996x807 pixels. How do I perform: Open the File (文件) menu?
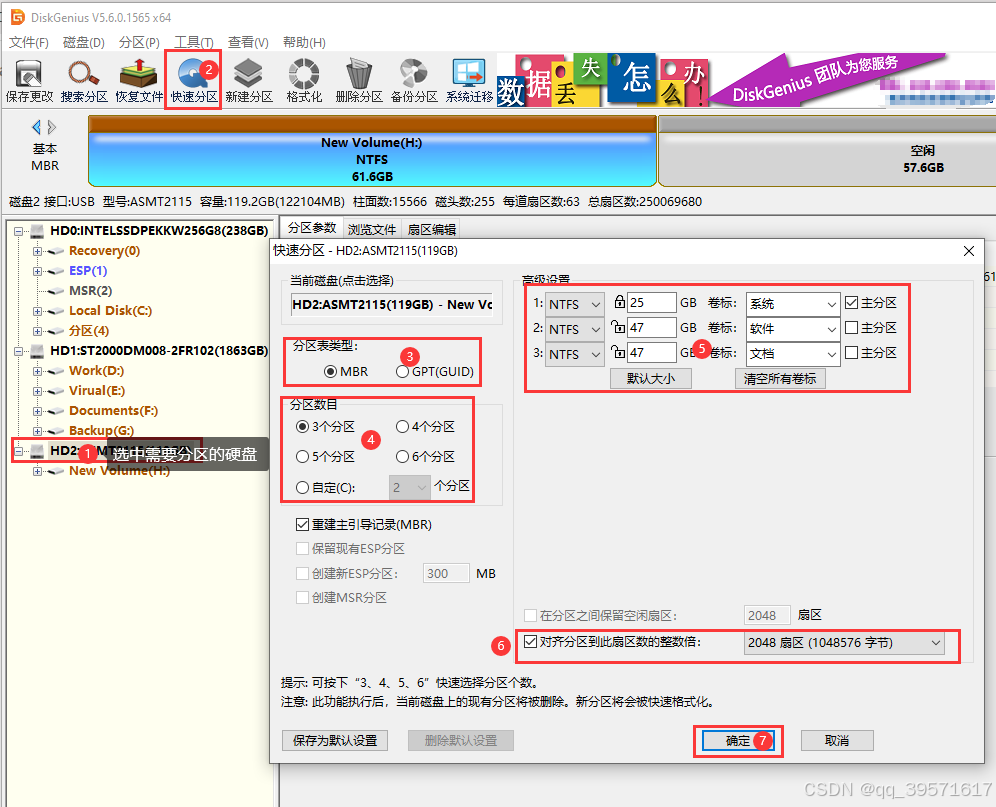[x=29, y=43]
